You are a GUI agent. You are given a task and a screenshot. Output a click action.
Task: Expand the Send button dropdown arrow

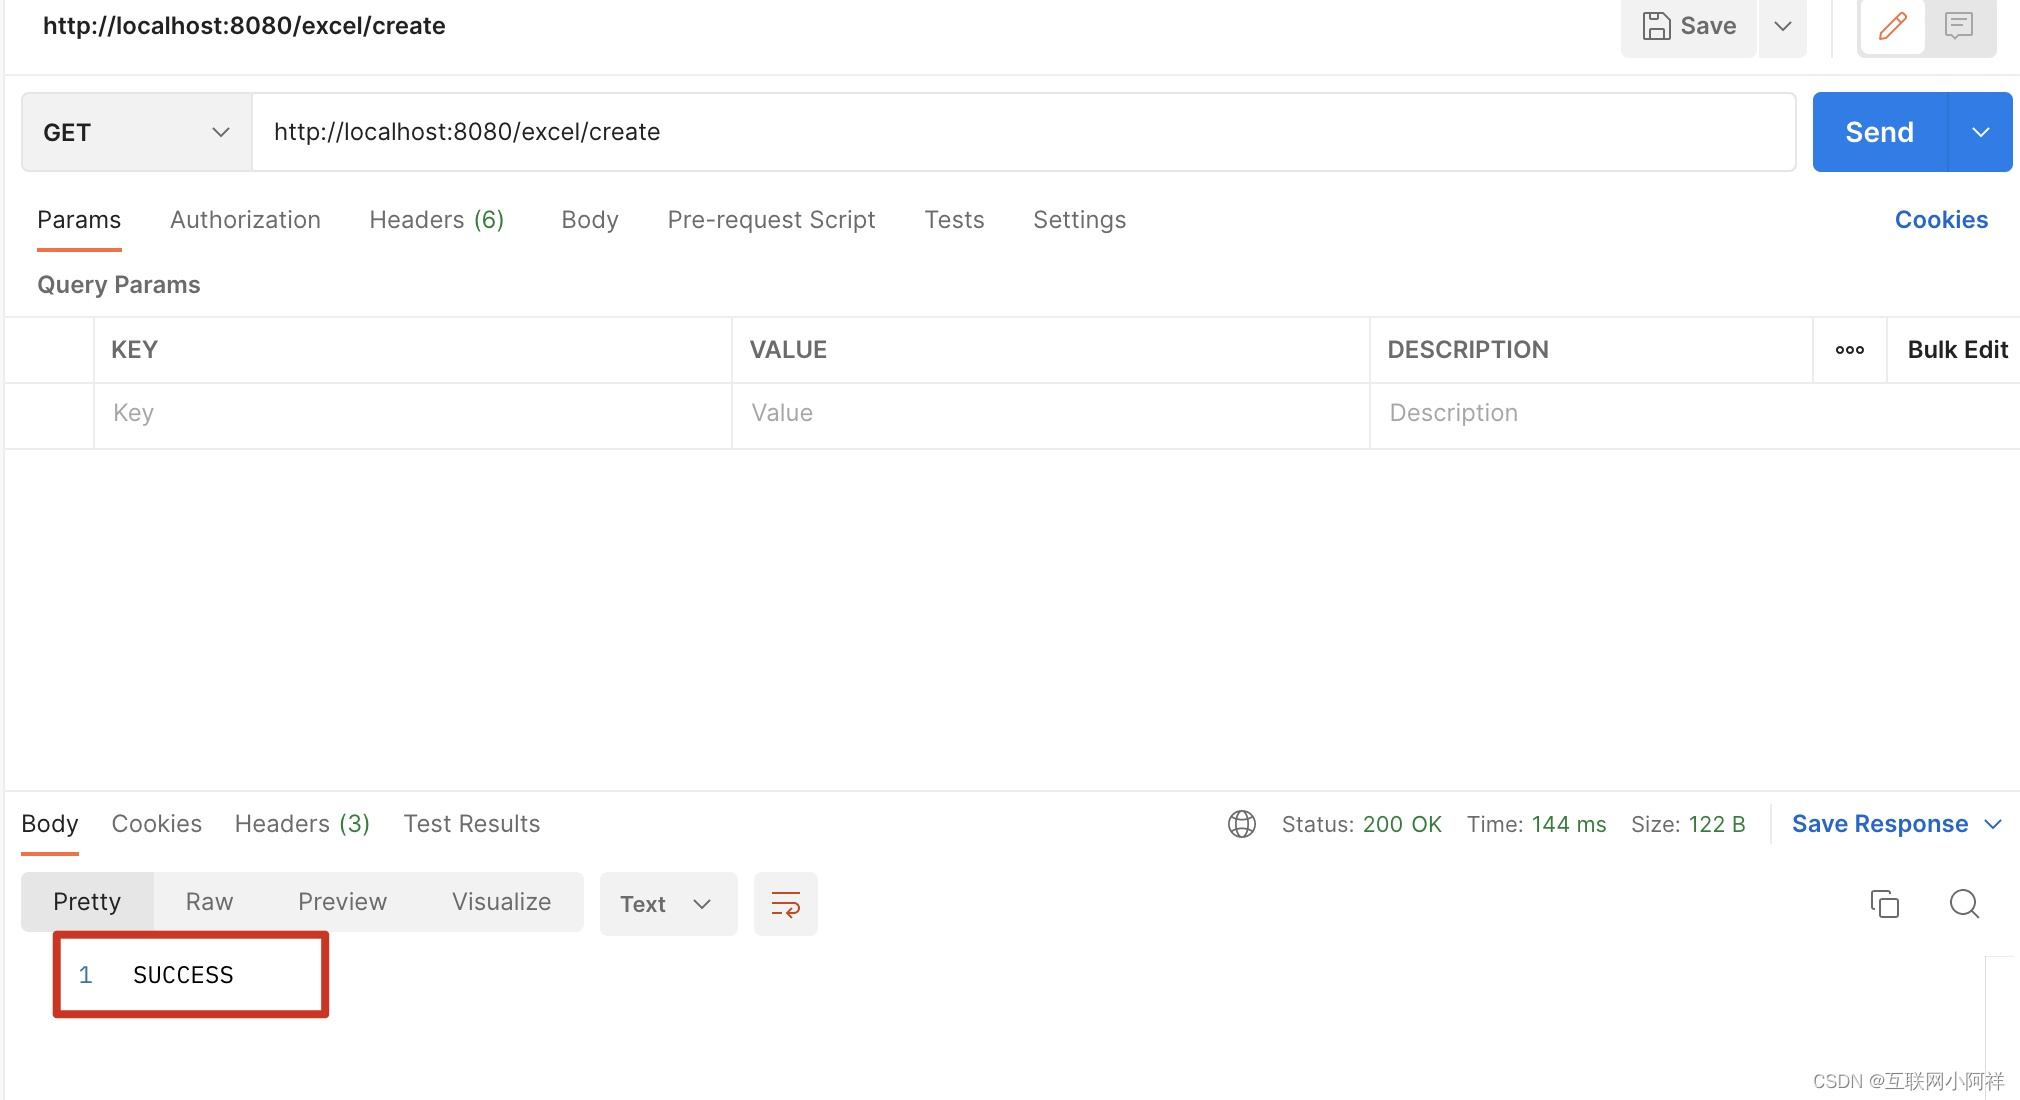(x=1980, y=131)
